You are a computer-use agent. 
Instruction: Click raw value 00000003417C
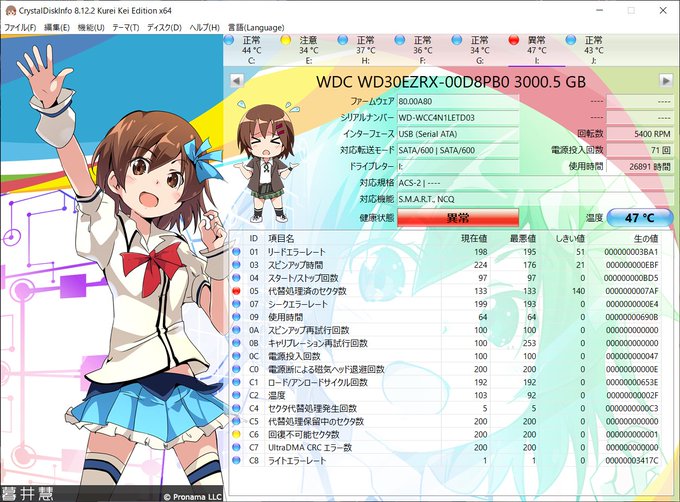point(631,460)
